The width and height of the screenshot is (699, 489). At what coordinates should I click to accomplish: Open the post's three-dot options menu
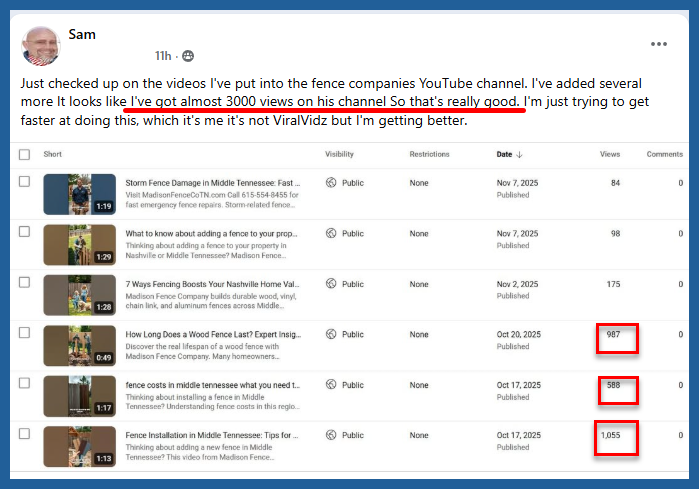(658, 44)
